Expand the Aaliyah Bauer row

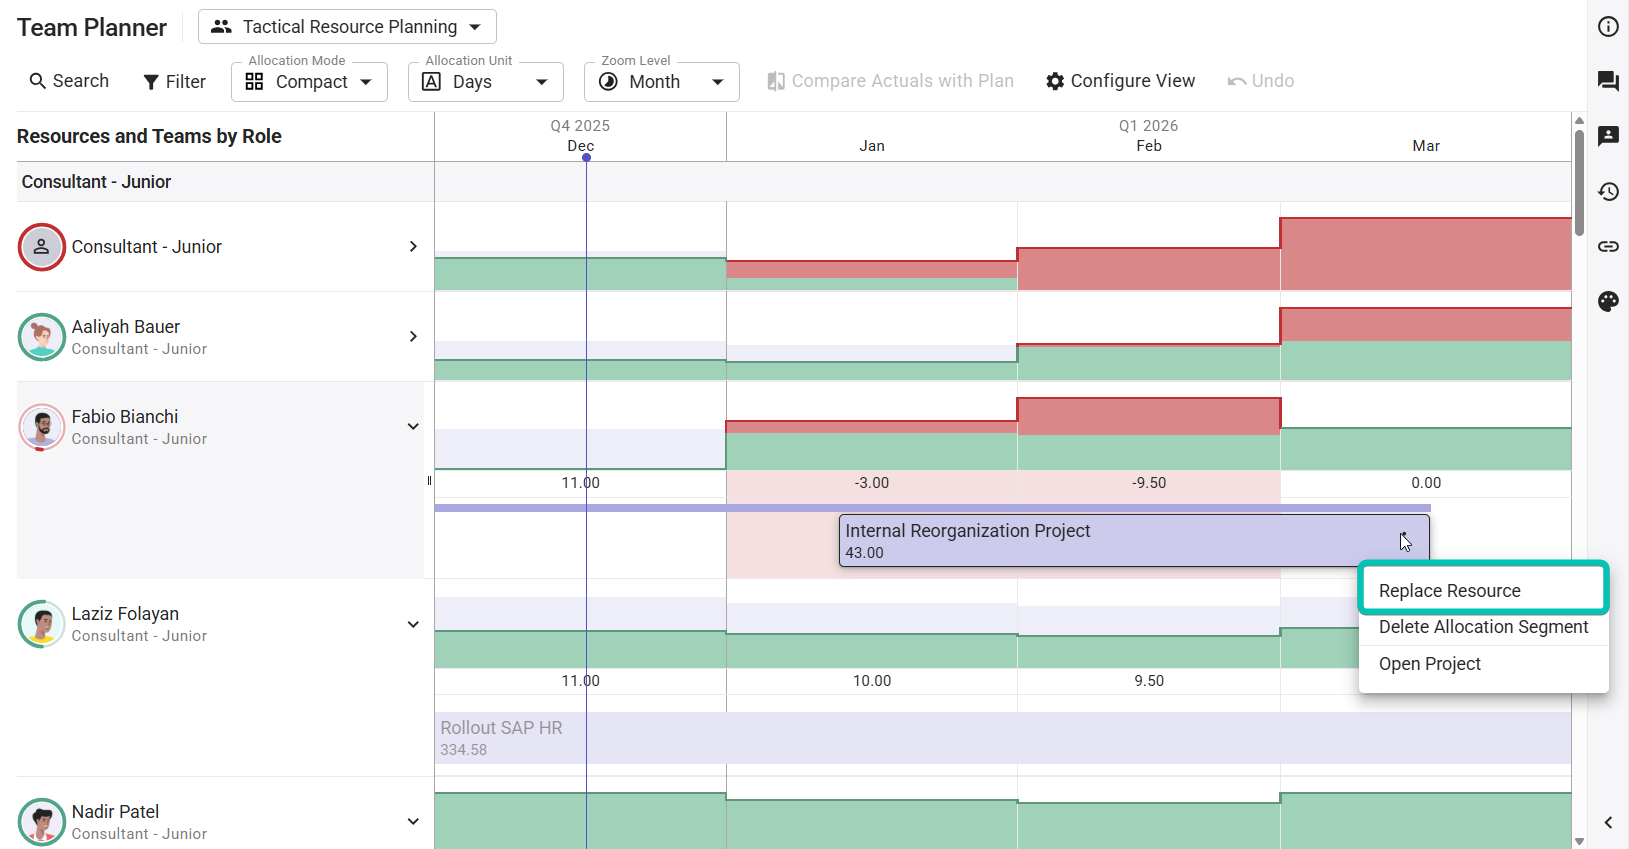[413, 337]
